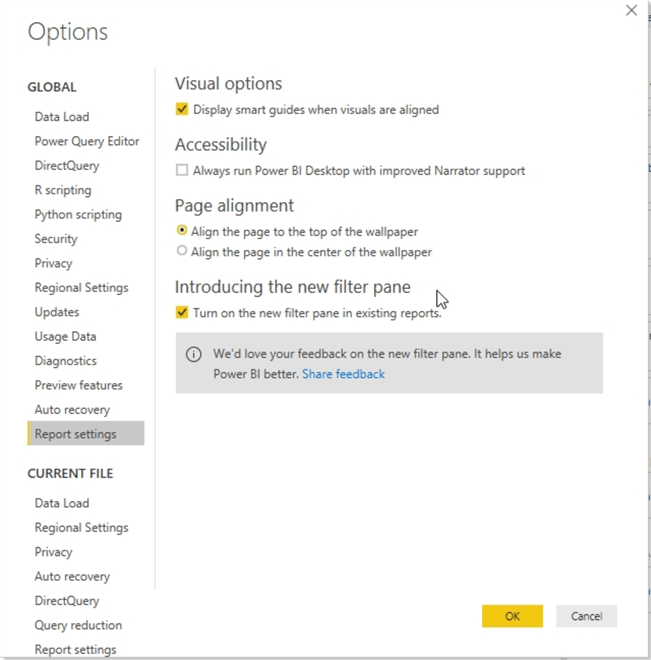Enable Always run with improved Narrator support
651x660 pixels.
coord(182,170)
